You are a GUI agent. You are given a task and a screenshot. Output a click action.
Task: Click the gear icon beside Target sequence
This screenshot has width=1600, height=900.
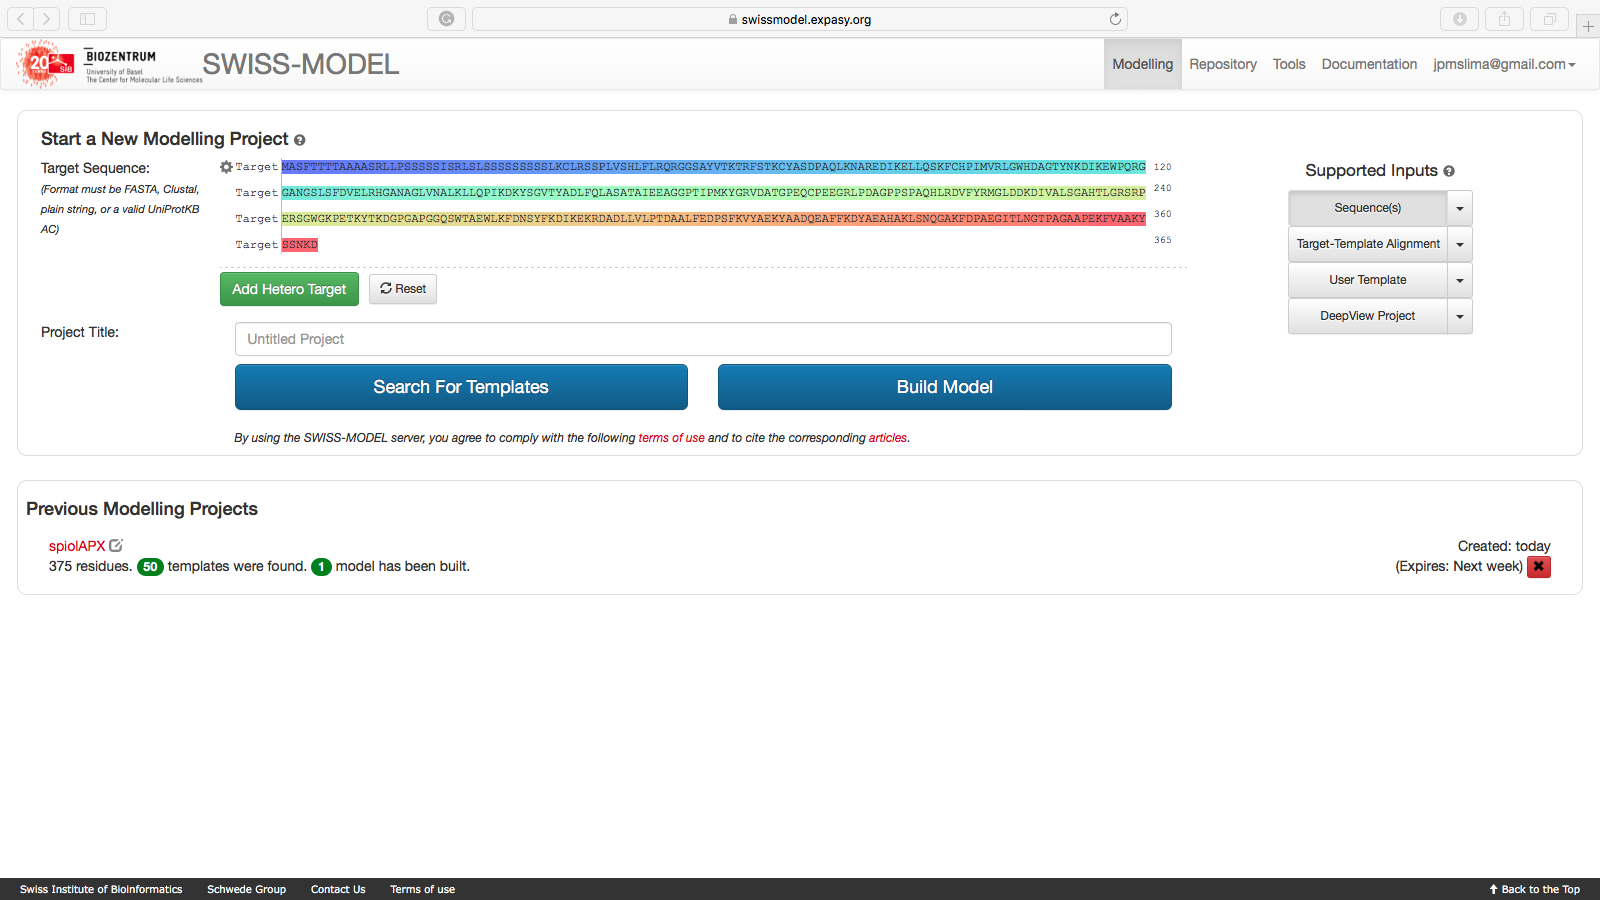click(x=226, y=167)
